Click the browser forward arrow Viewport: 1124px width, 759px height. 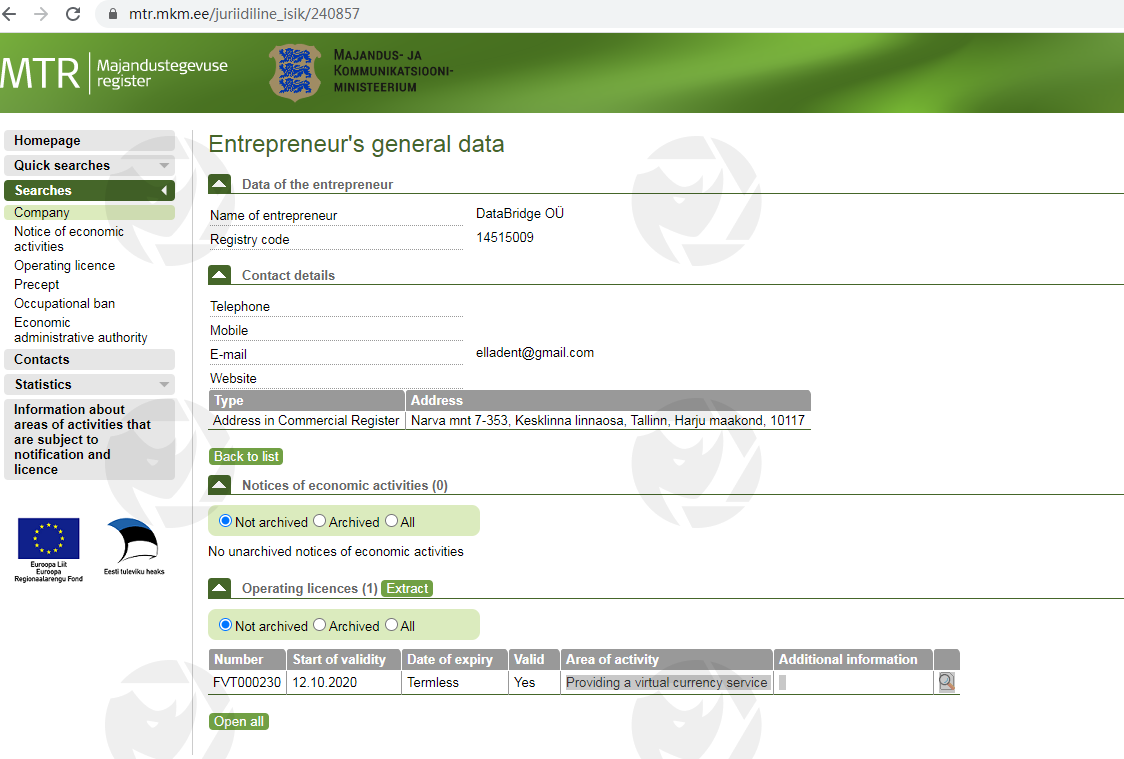coord(41,14)
